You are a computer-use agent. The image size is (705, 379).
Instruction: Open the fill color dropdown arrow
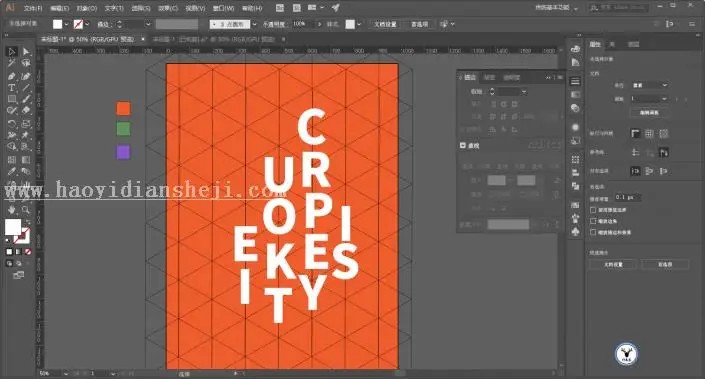pos(66,24)
